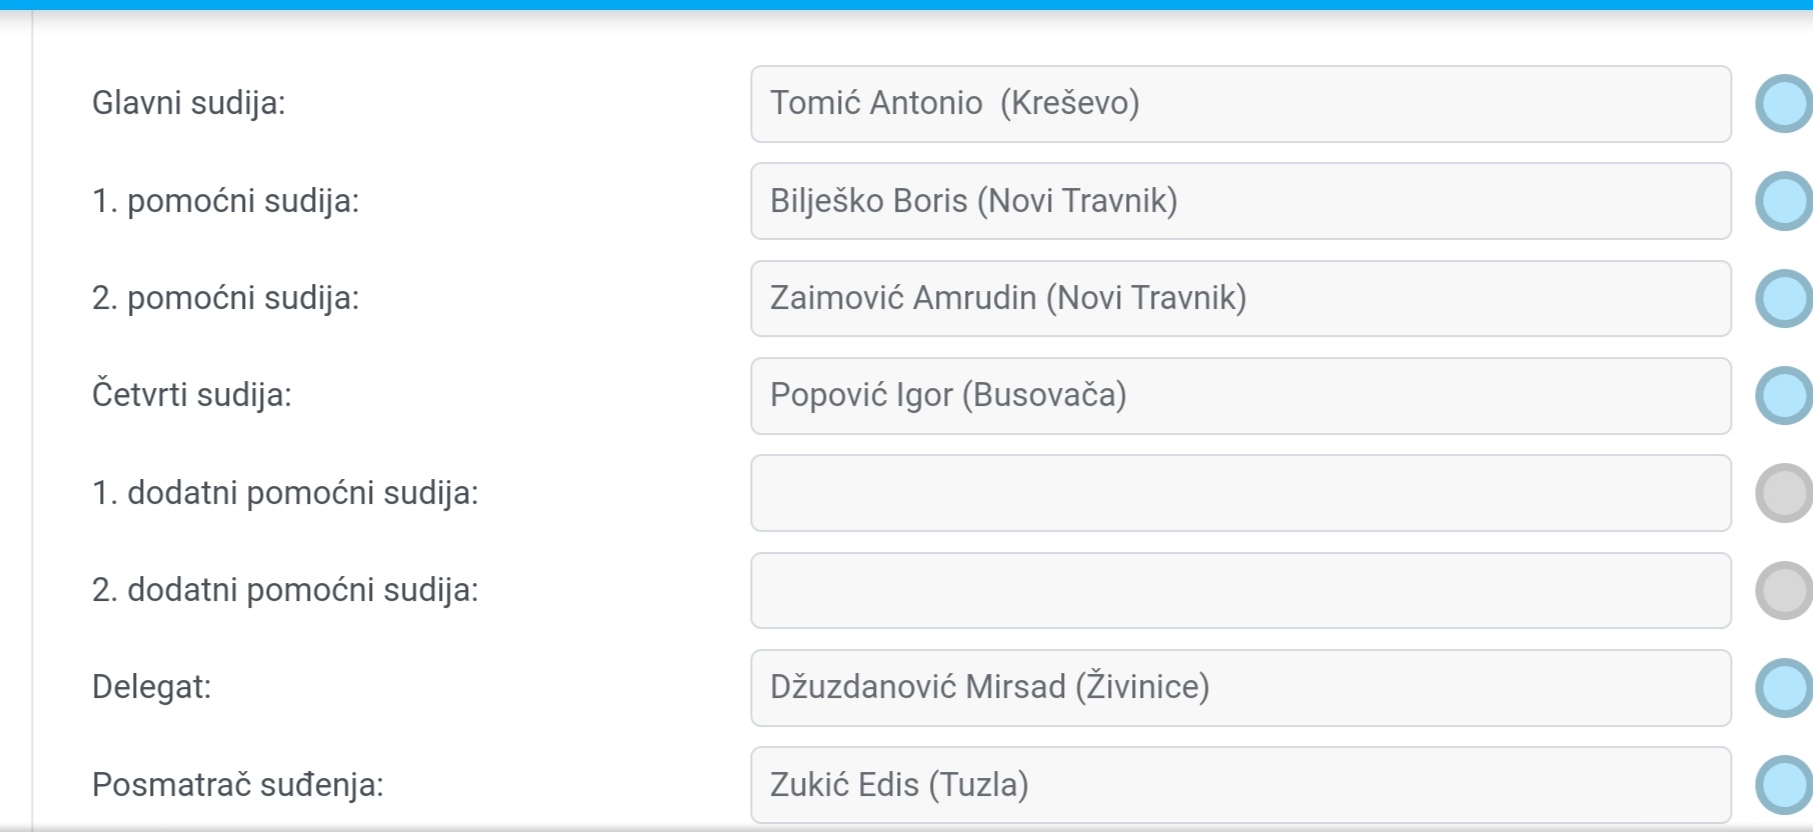Screen dimensions: 1813x832
Task: Click gray circle for 1. dodatni pomoćni sudija
Action: [x=1784, y=493]
